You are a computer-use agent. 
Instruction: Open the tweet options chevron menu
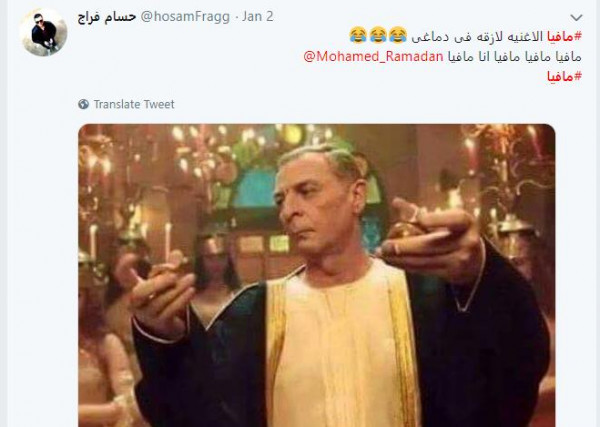click(x=576, y=18)
